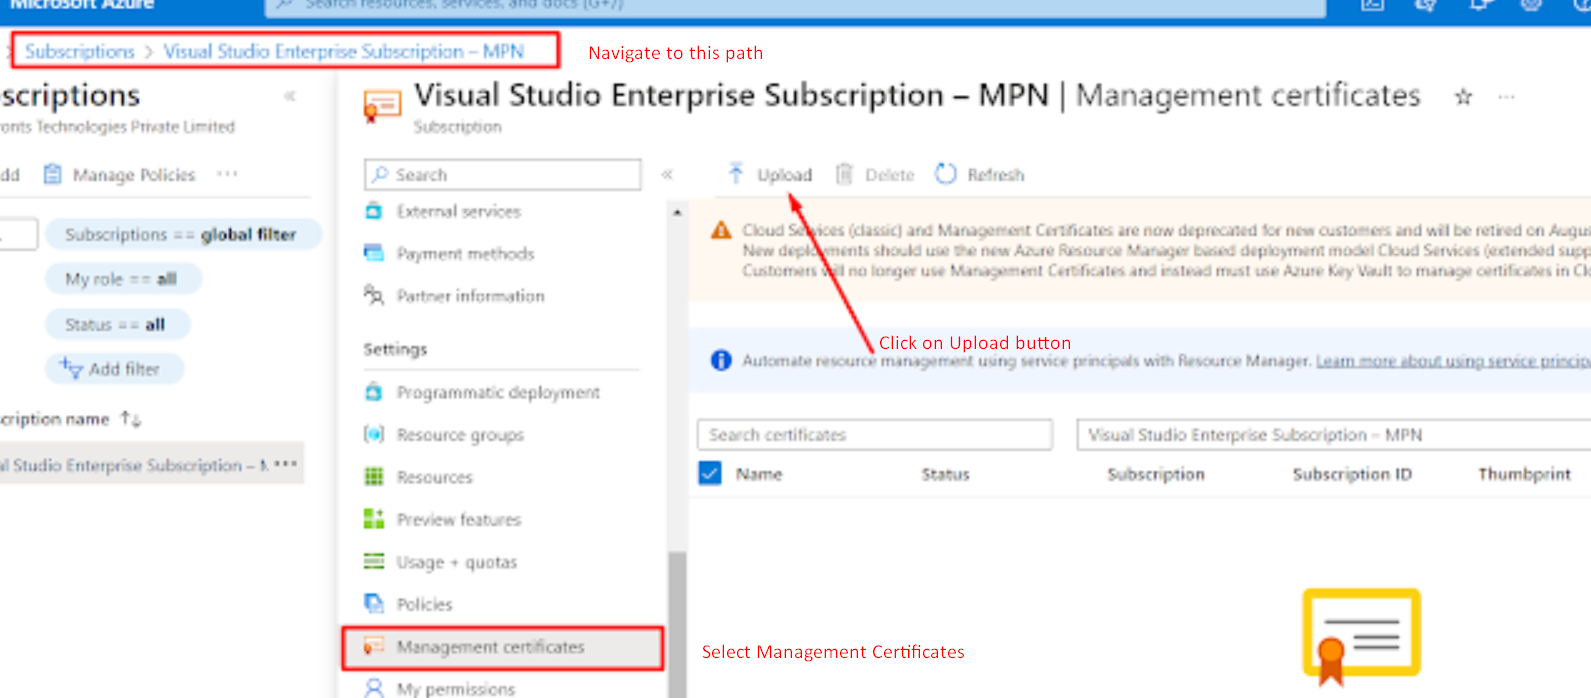Sort by the Status column header
This screenshot has width=1591, height=698.
point(945,474)
